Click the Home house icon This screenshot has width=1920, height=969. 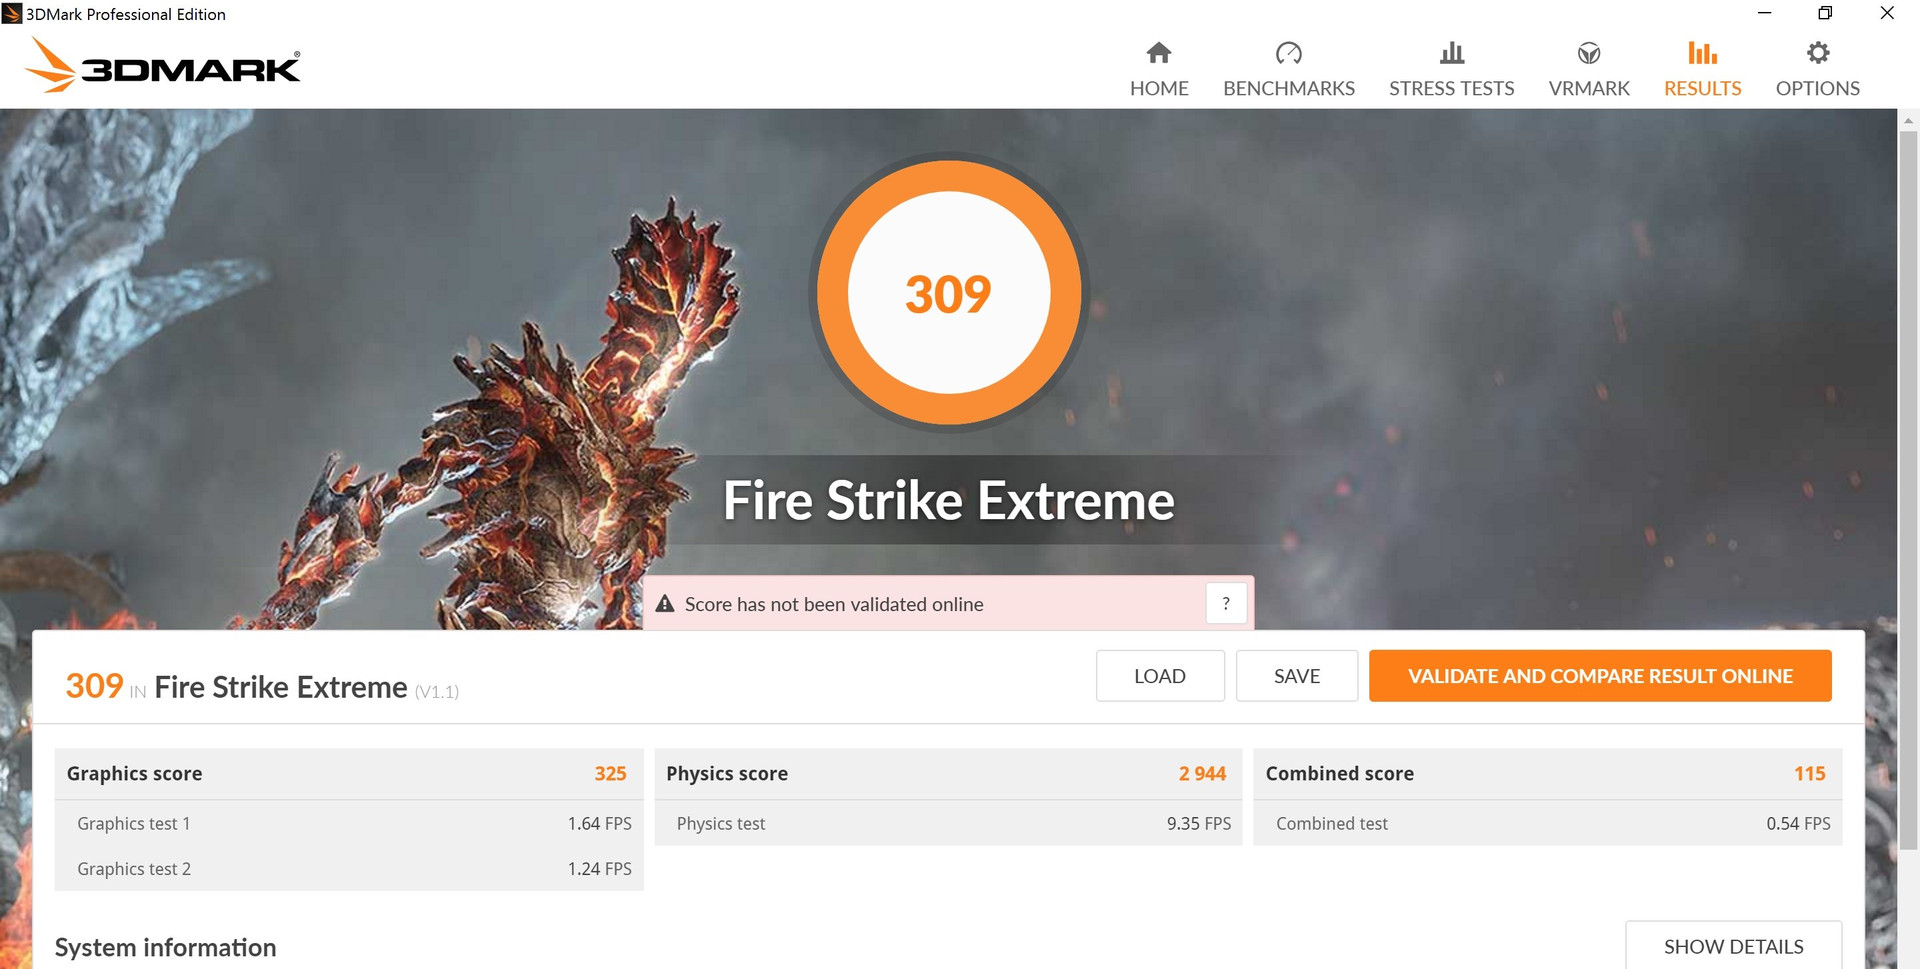pyautogui.click(x=1159, y=52)
